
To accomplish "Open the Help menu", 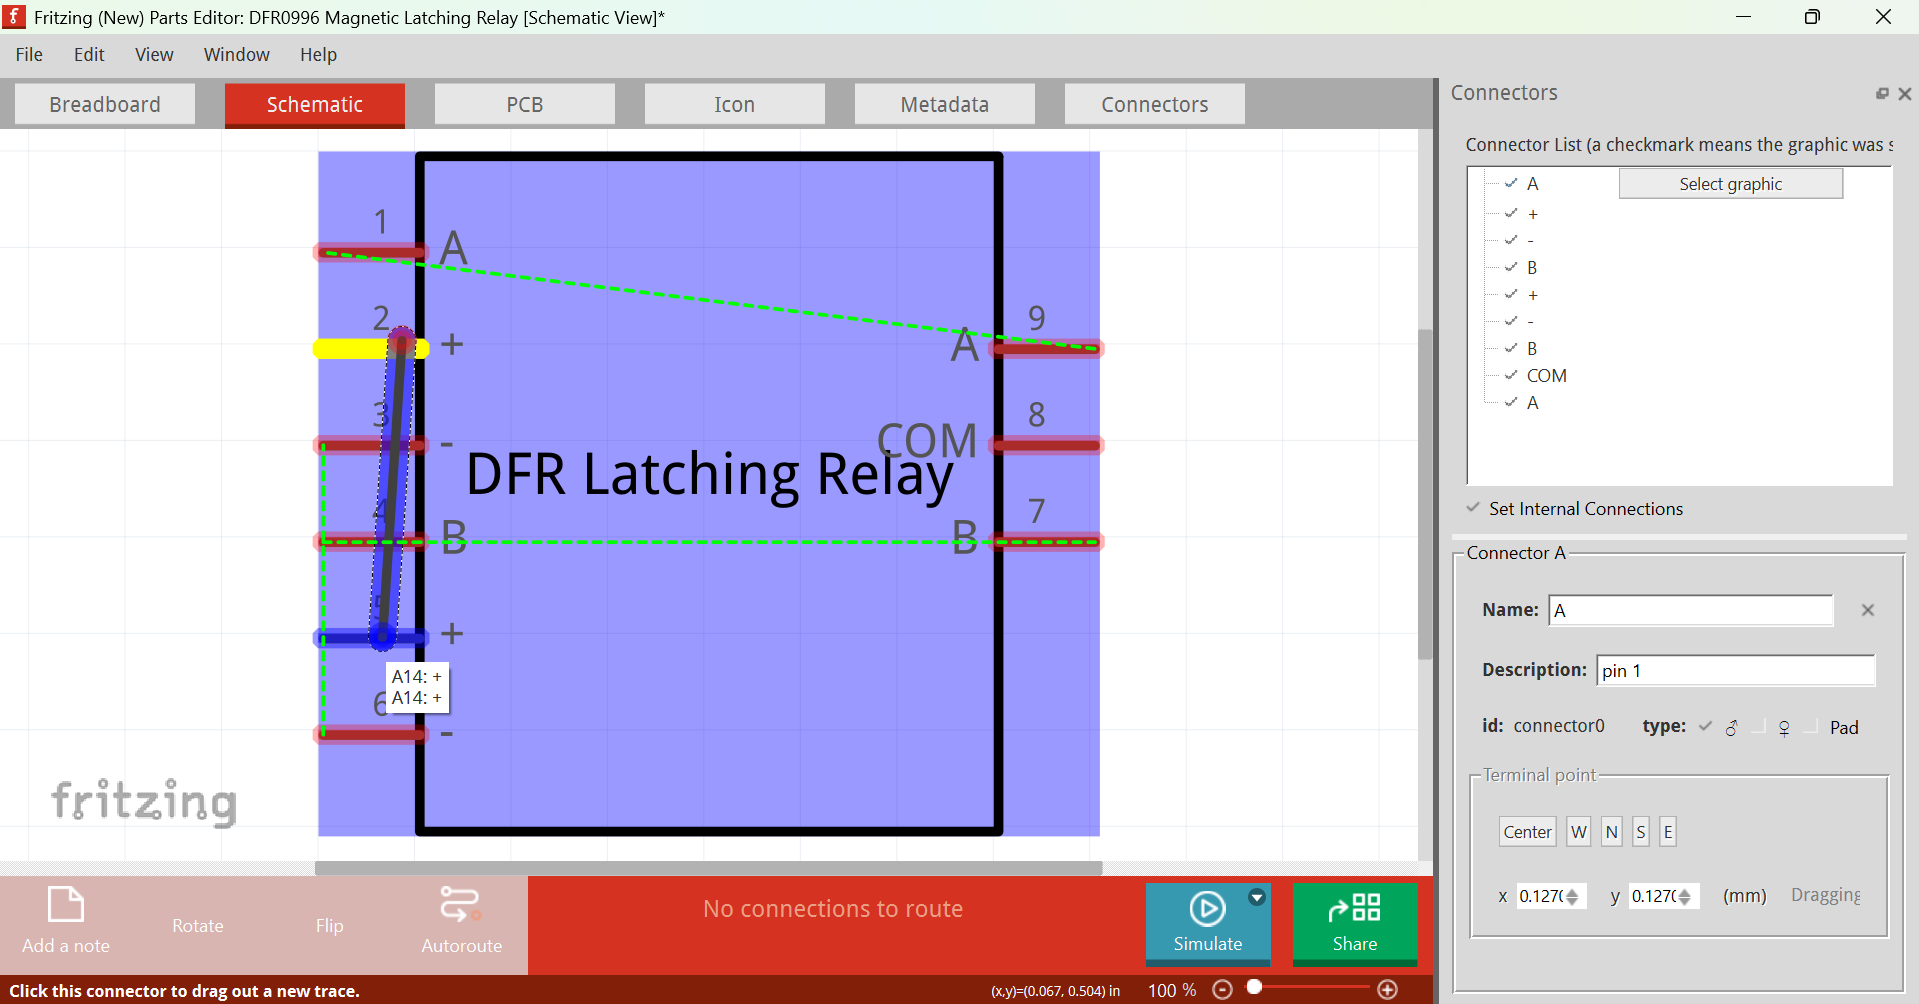I will coord(318,54).
